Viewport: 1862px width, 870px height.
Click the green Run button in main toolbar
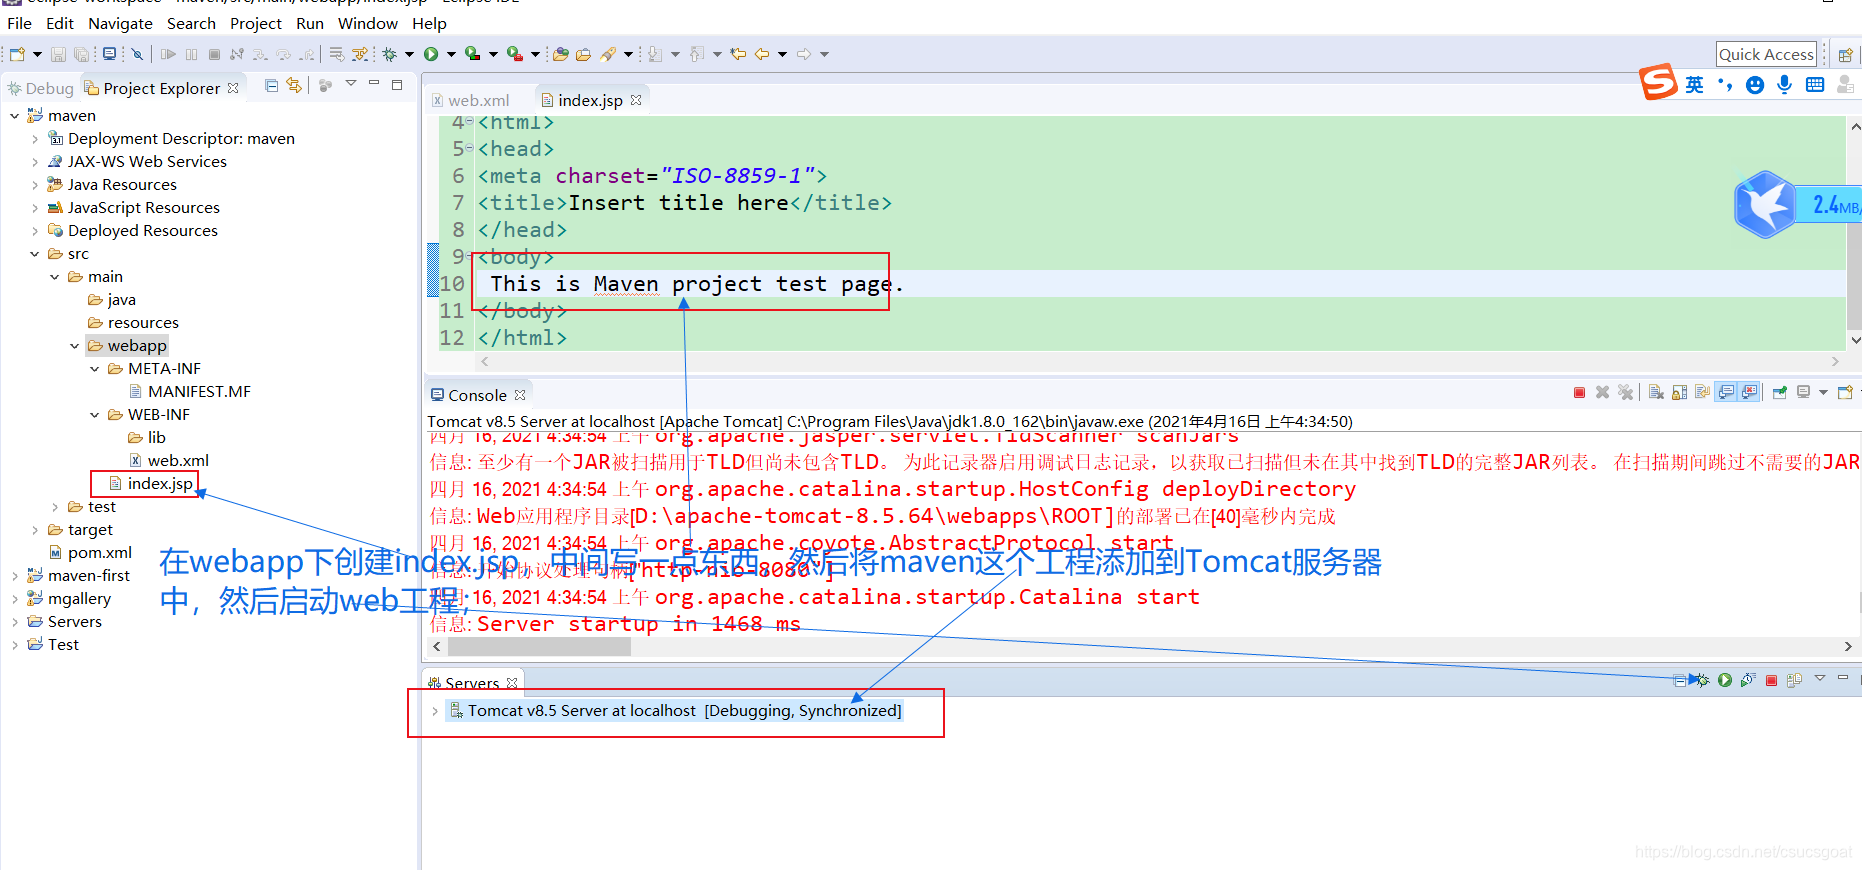coord(431,54)
